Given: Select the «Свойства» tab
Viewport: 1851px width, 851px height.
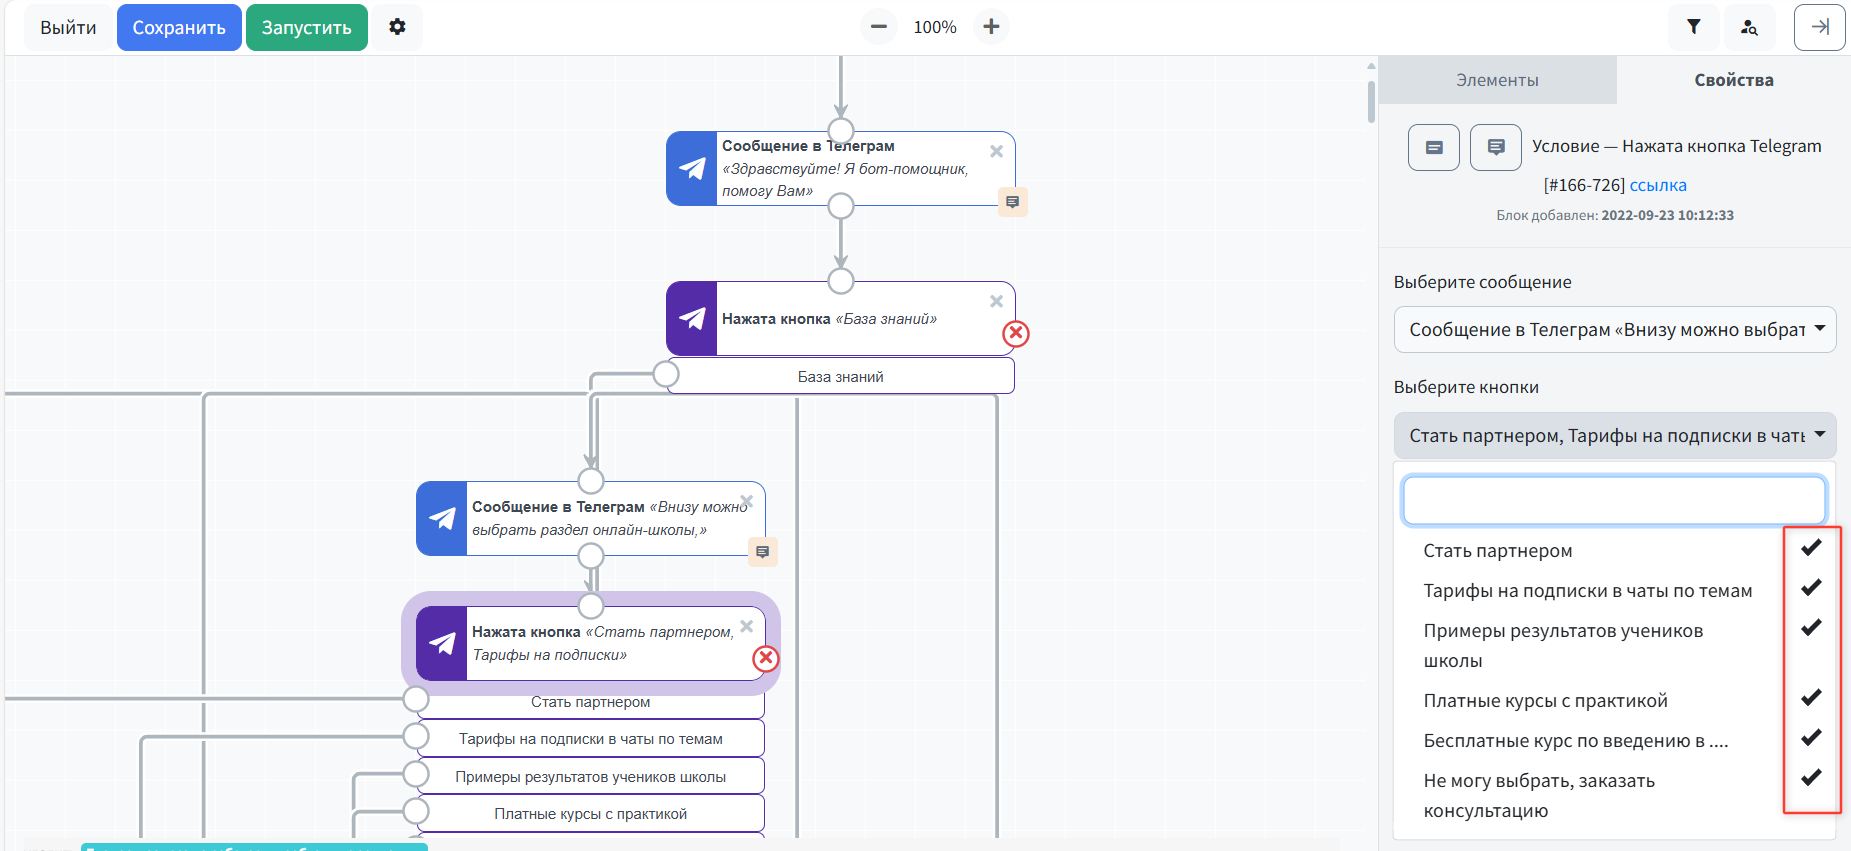Looking at the screenshot, I should (x=1733, y=80).
